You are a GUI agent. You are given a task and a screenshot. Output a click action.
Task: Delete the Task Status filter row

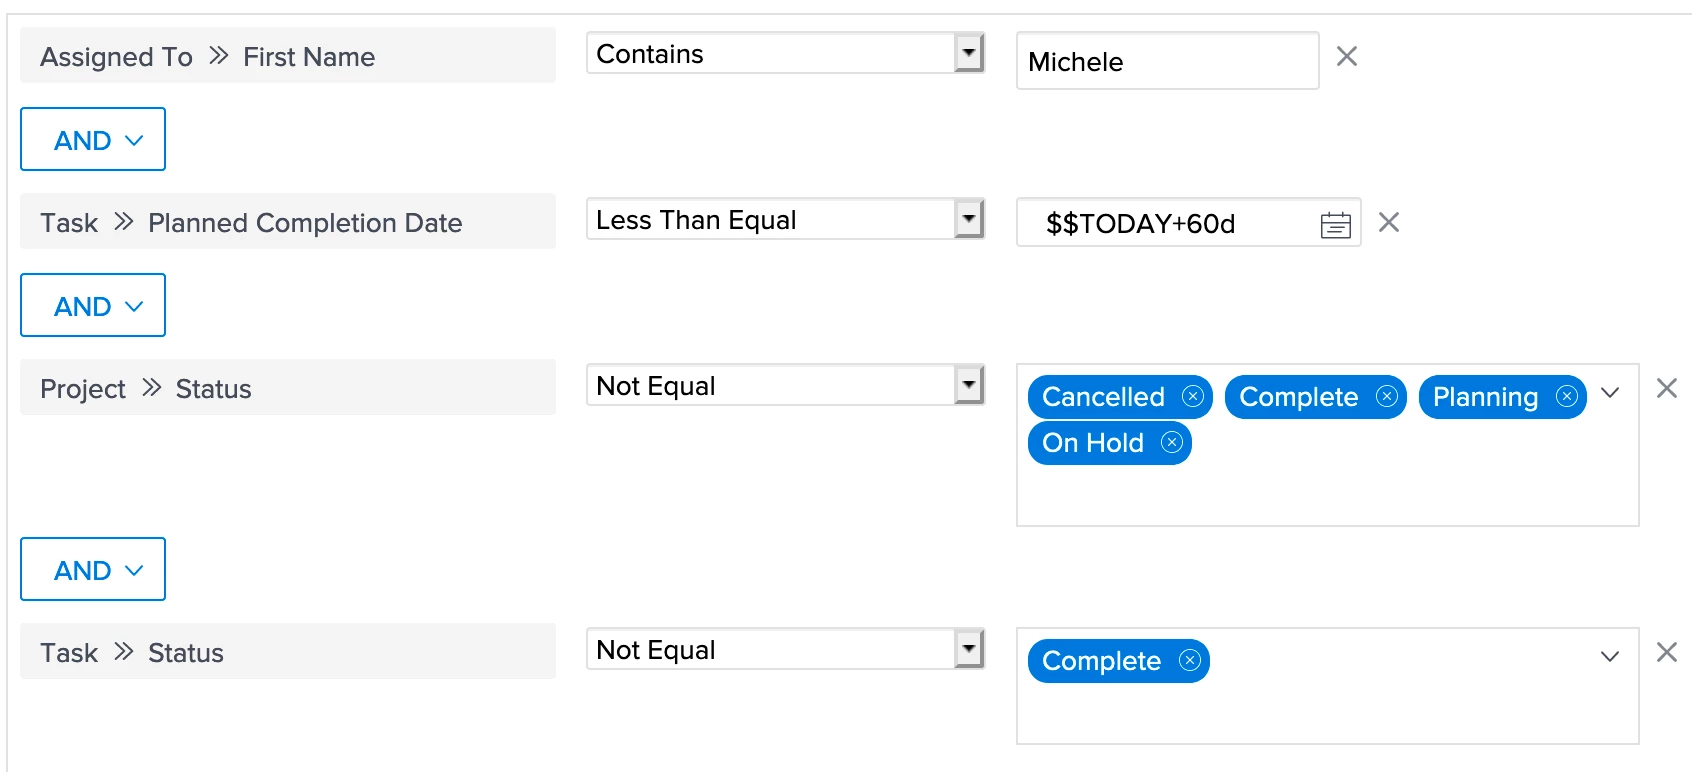click(x=1667, y=652)
